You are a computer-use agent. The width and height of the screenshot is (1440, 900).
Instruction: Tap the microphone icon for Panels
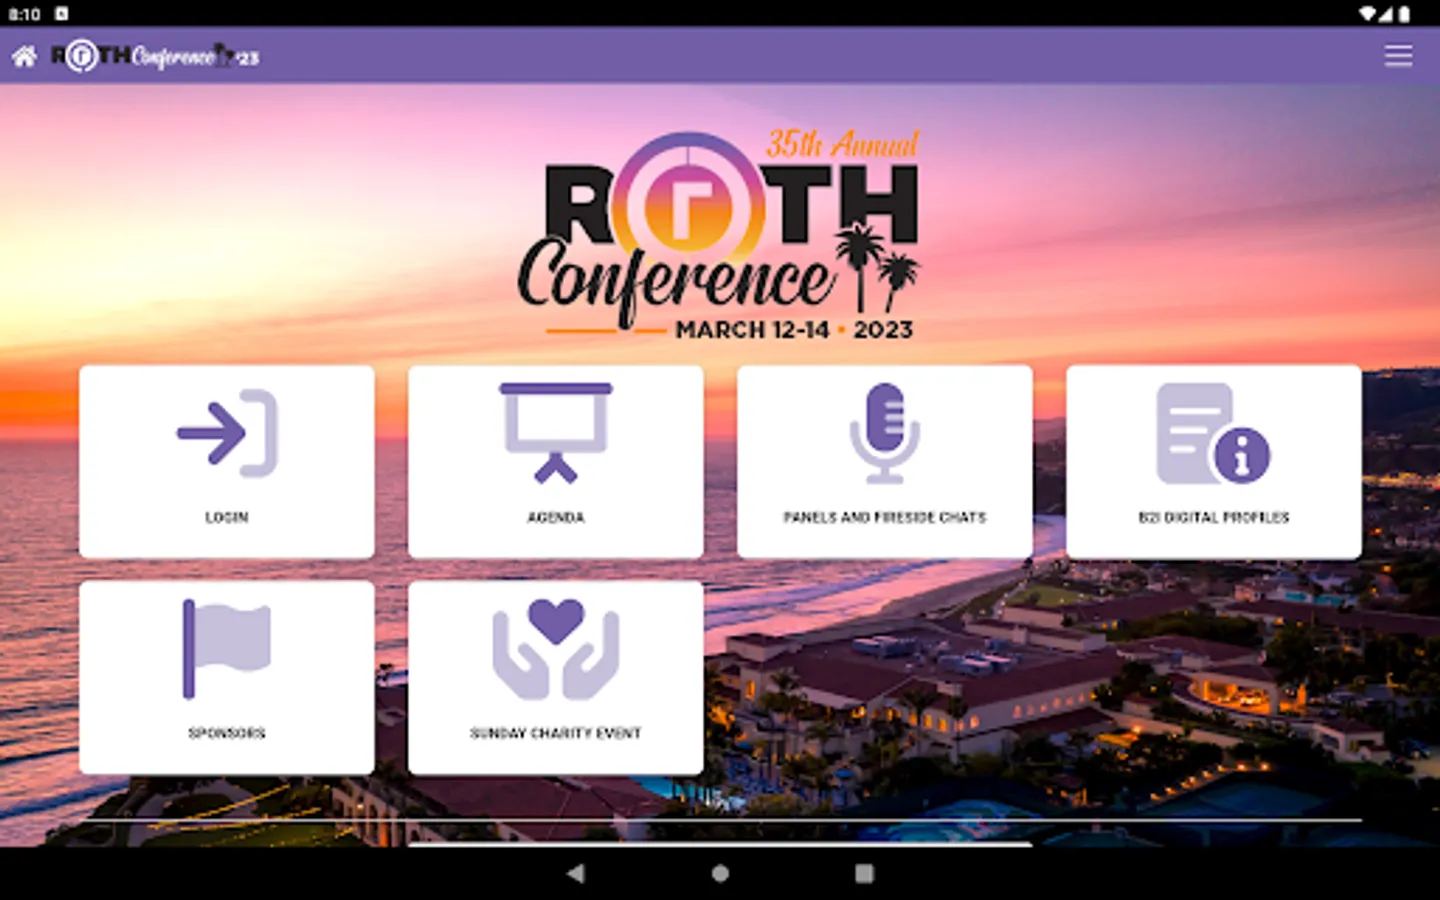coord(885,433)
